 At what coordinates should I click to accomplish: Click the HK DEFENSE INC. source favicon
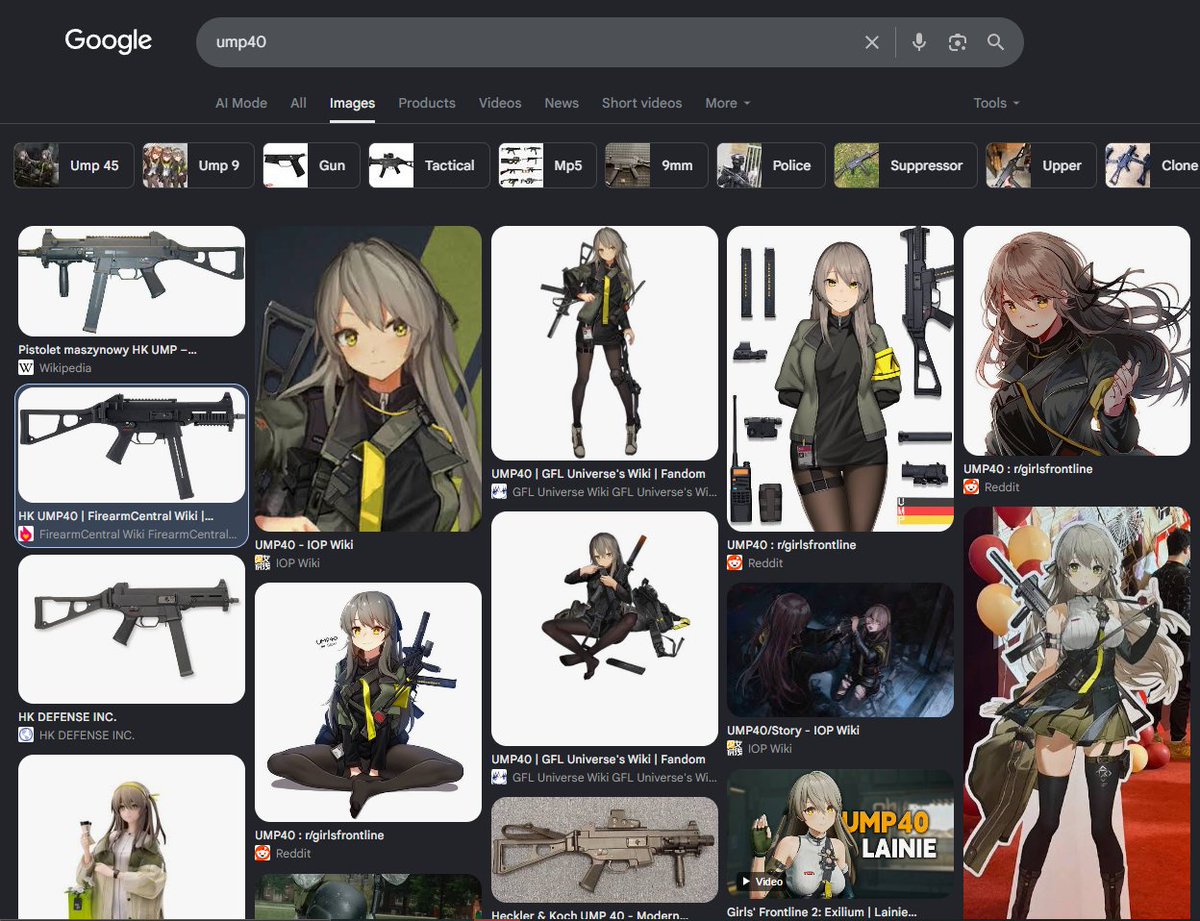coord(26,735)
